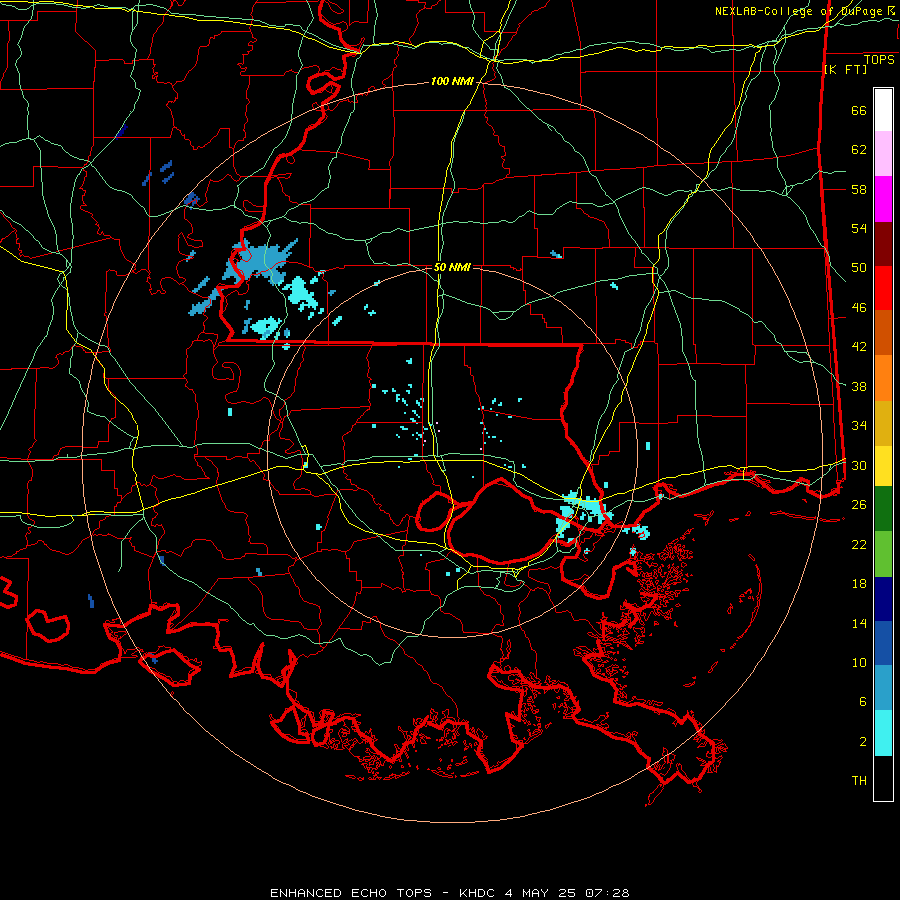Click the light pink legend swatch
This screenshot has height=900, width=900.
click(x=883, y=154)
